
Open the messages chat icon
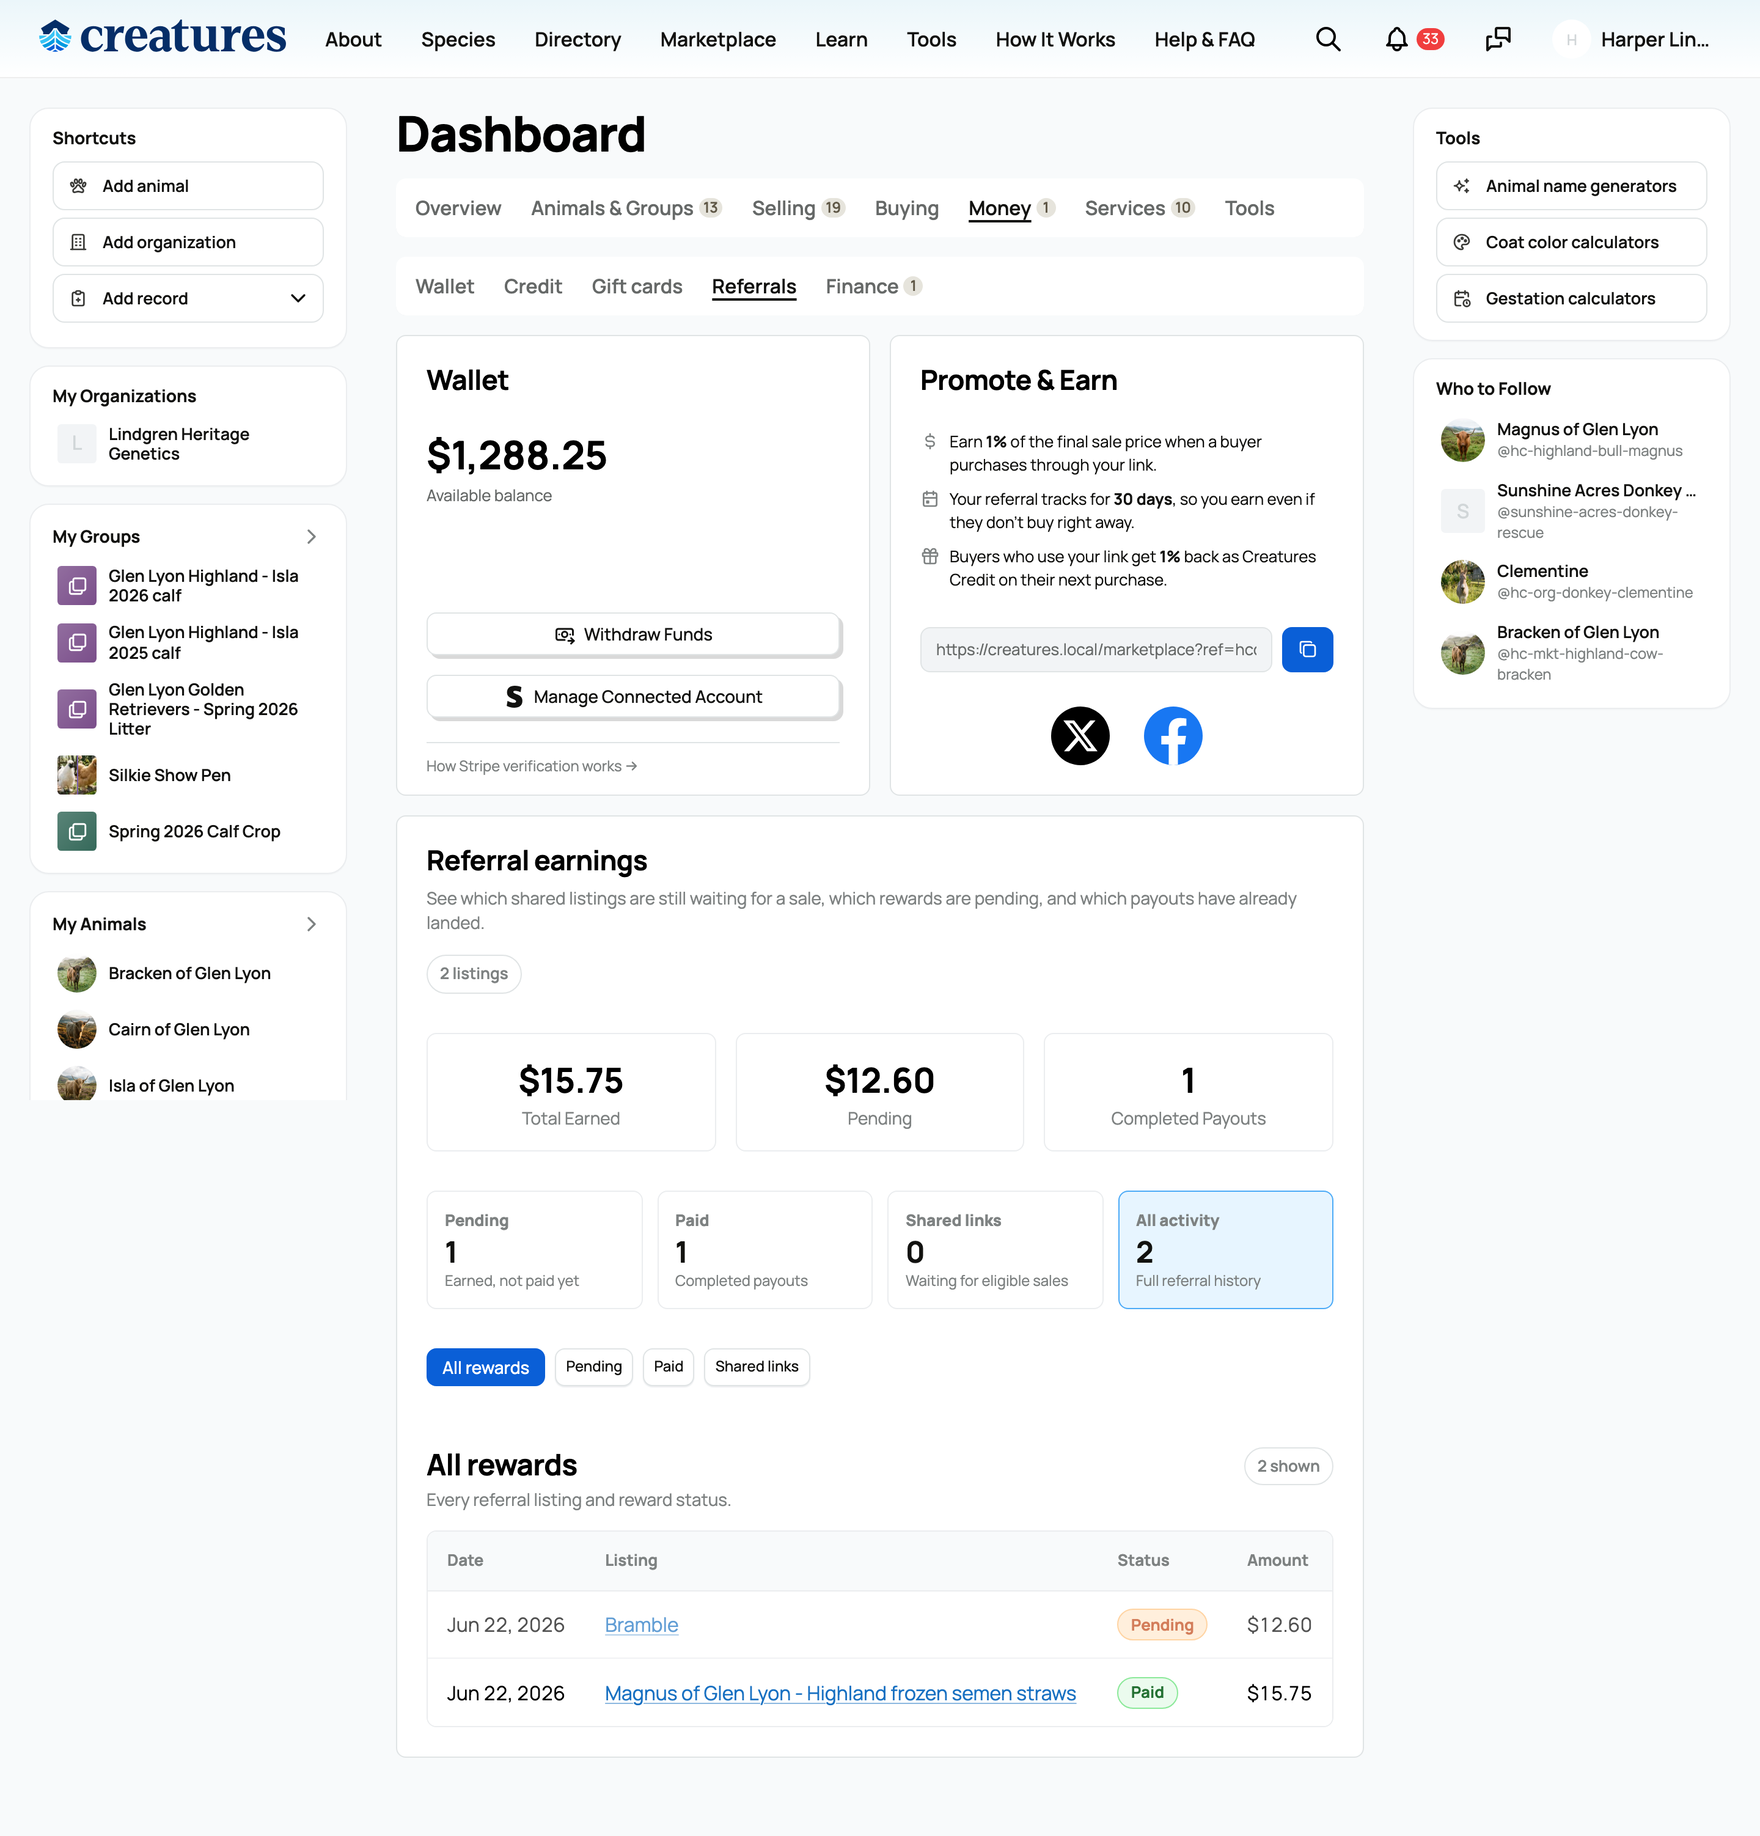1498,39
